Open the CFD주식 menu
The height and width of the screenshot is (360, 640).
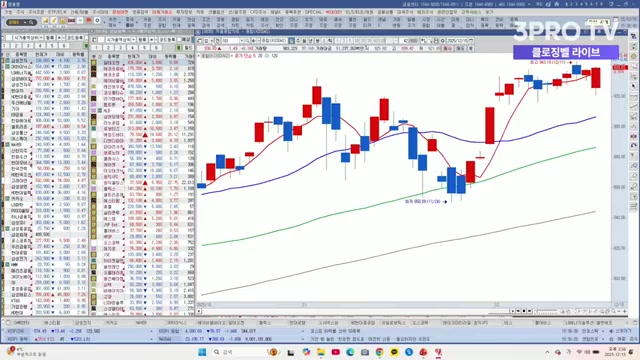pos(258,12)
